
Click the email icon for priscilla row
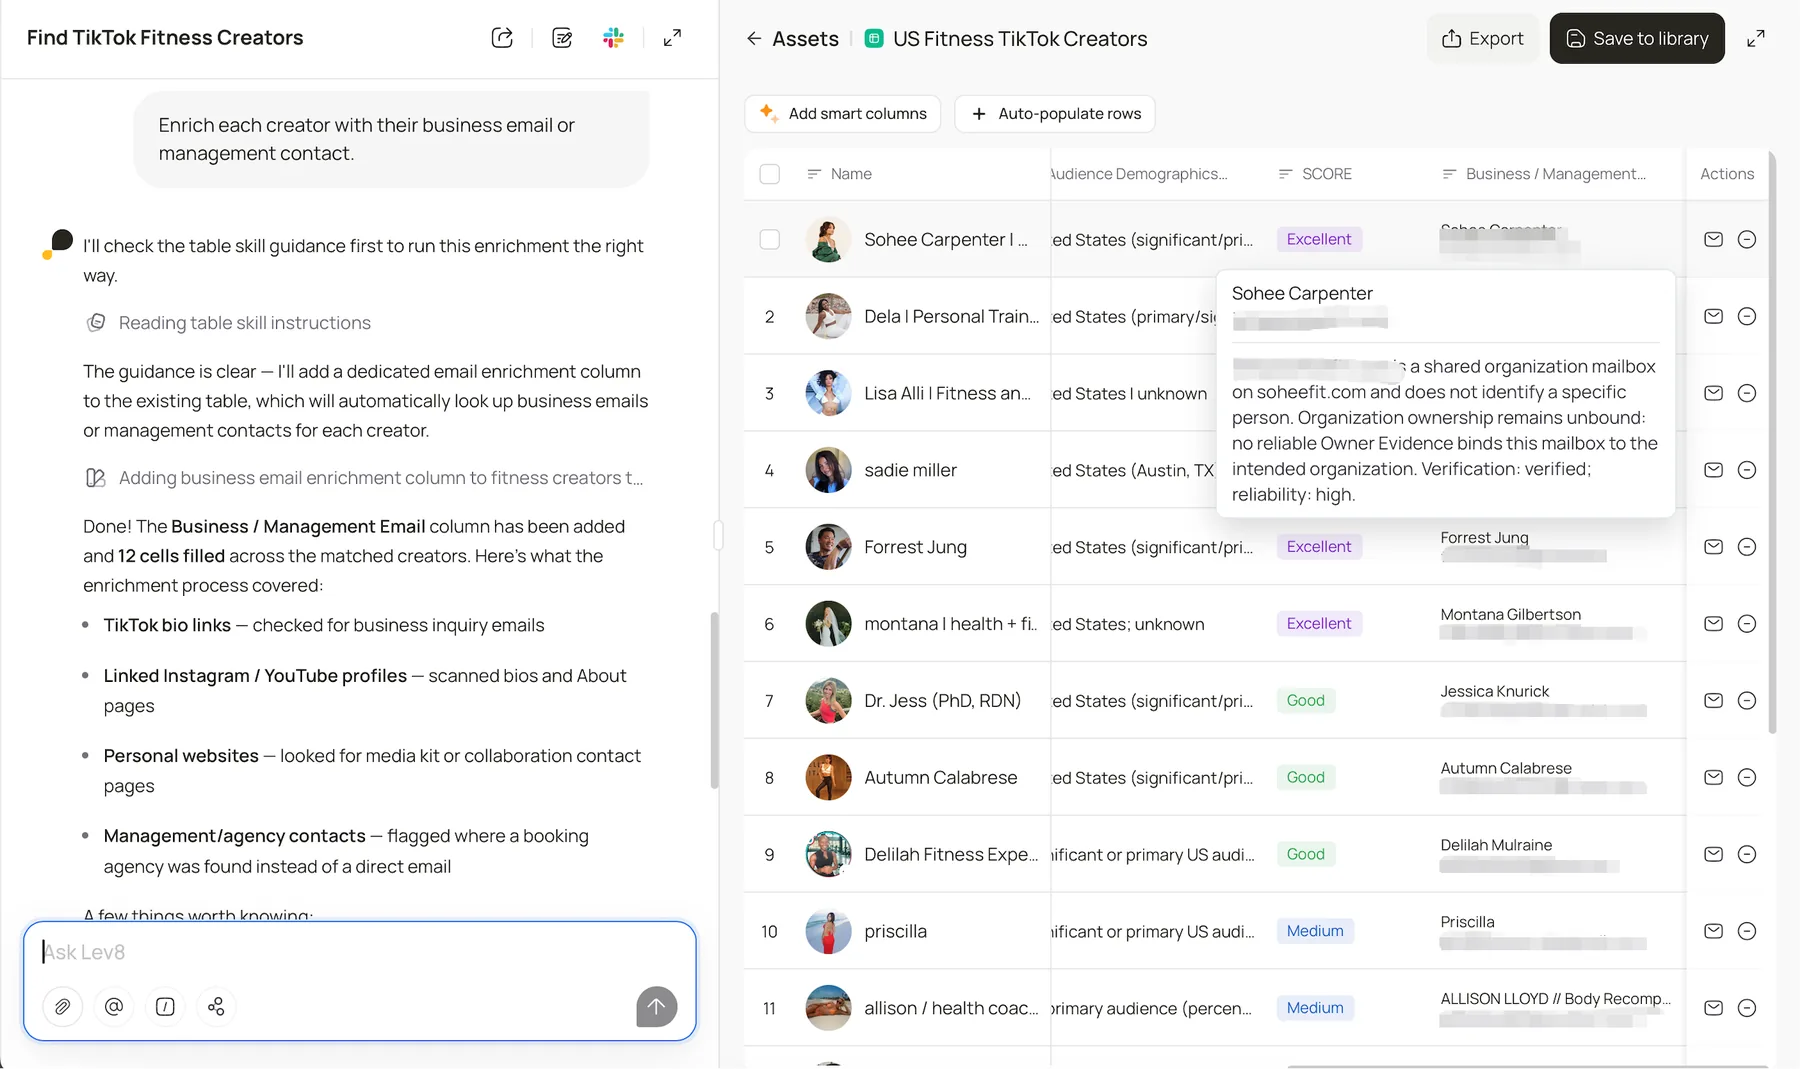point(1713,931)
